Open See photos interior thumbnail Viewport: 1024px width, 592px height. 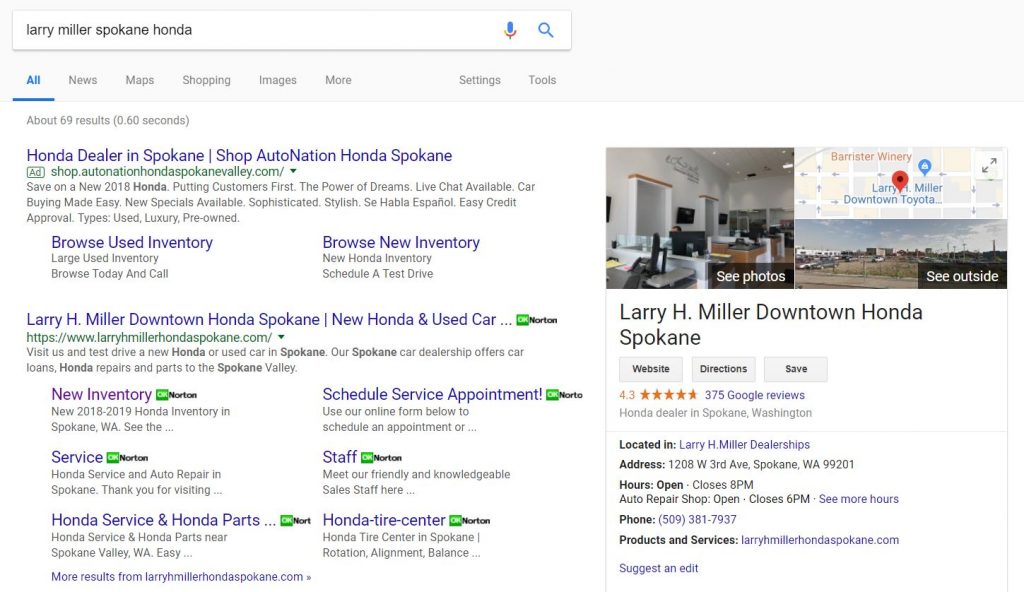click(x=699, y=218)
